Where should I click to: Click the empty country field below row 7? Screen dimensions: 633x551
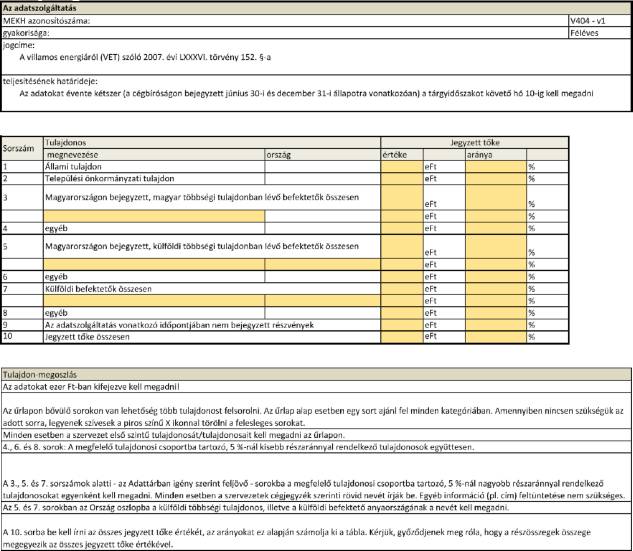[323, 301]
